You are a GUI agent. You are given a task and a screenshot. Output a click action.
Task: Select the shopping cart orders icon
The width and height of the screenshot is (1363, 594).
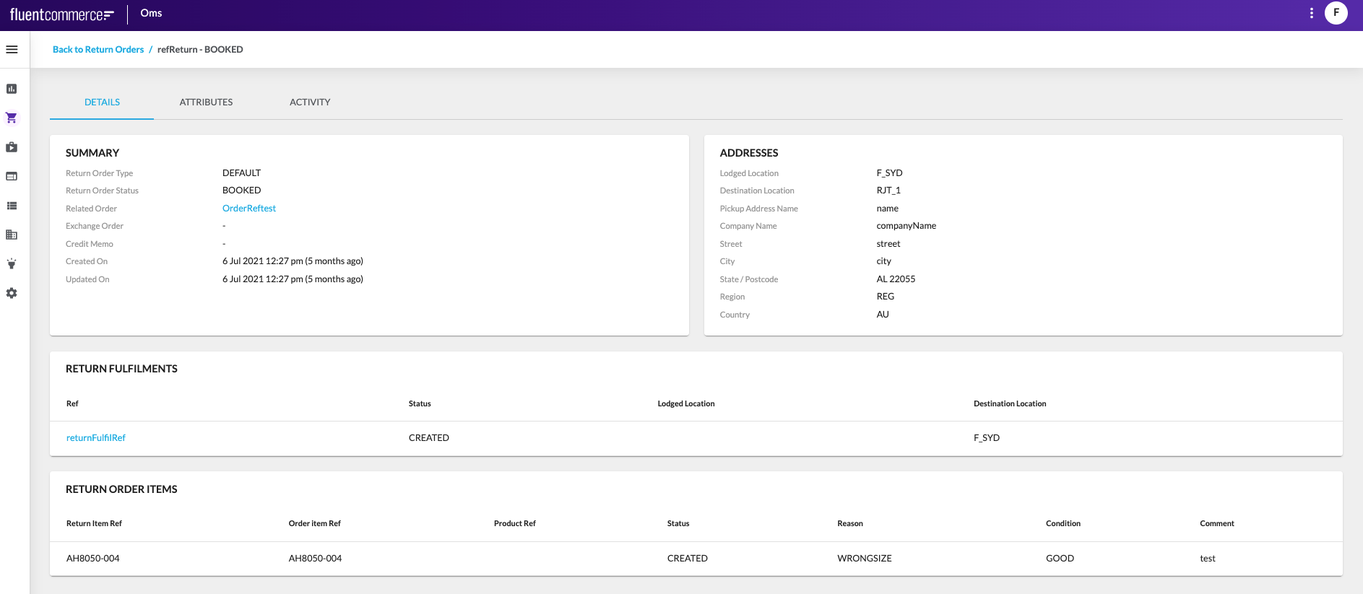[x=12, y=118]
